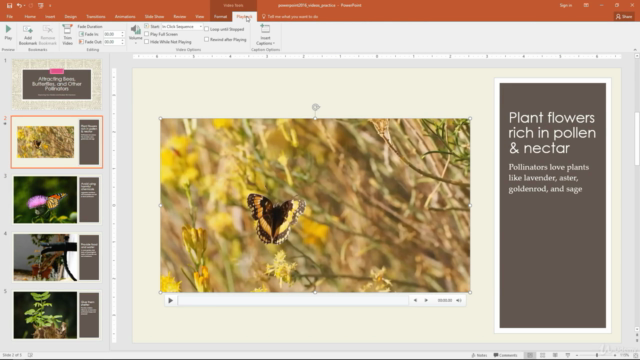Switch to Slide Sorter view
Viewport: 640px width, 360px height.
click(542, 355)
